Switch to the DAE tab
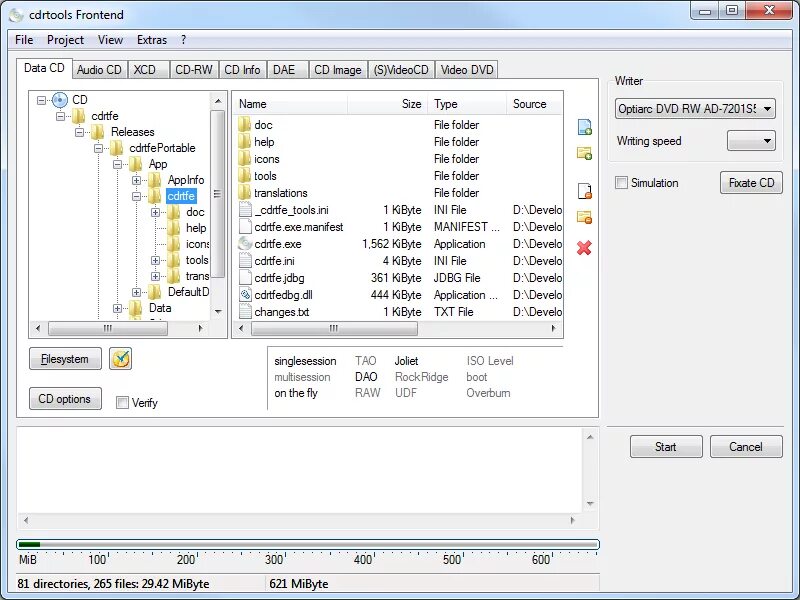This screenshot has width=800, height=600. coord(287,70)
